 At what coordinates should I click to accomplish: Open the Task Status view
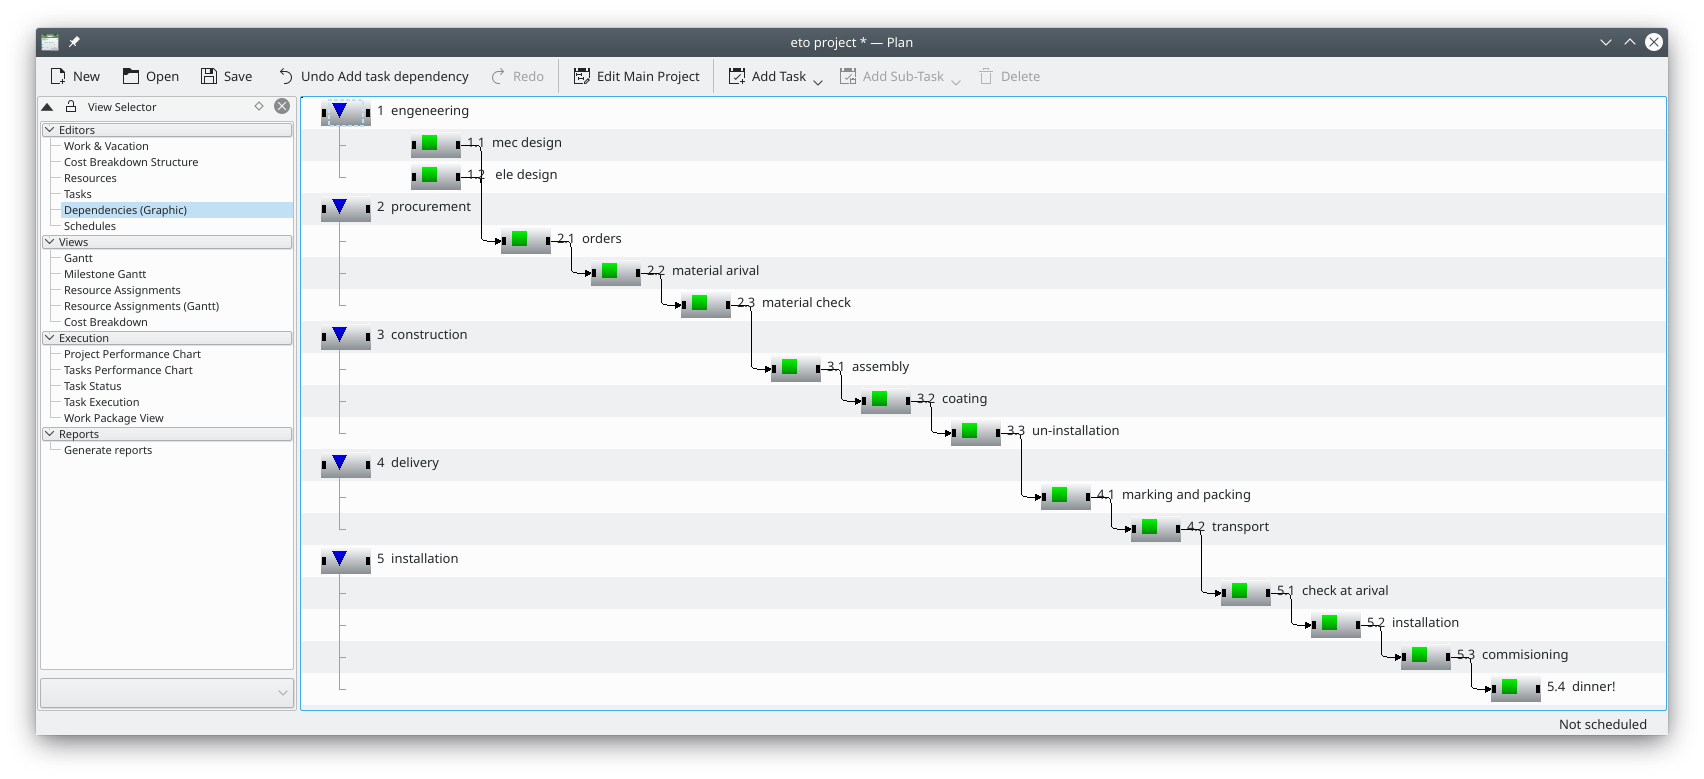(x=92, y=386)
